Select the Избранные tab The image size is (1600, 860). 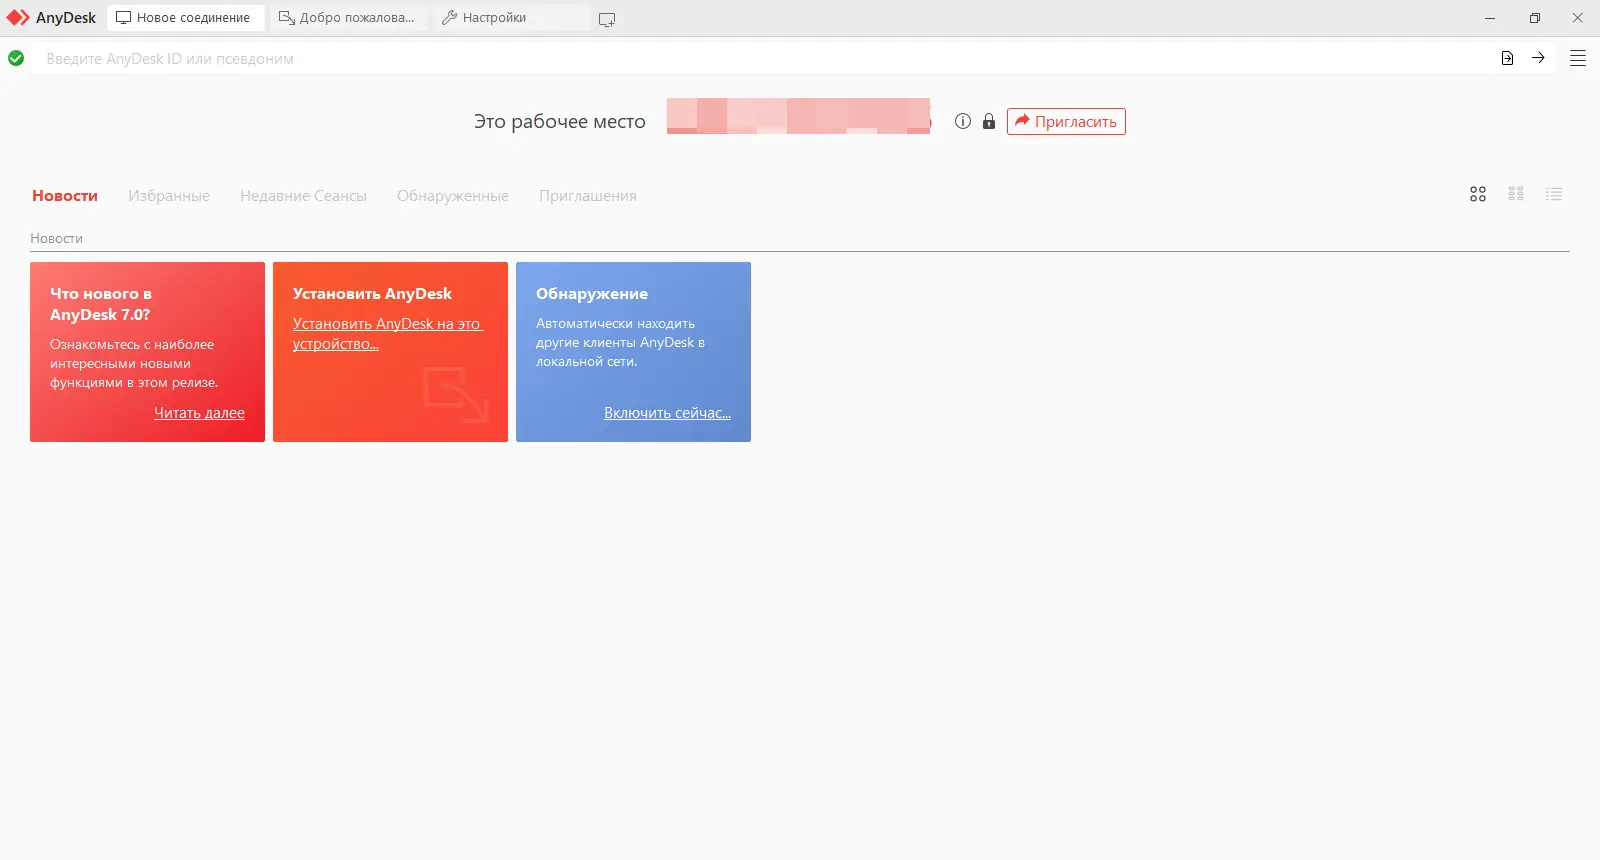click(169, 196)
